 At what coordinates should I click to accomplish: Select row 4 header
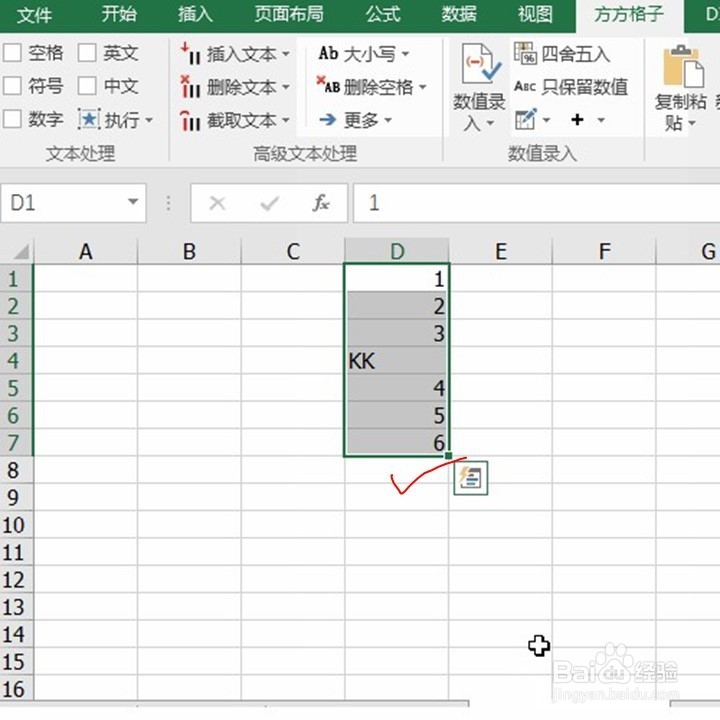click(x=16, y=360)
